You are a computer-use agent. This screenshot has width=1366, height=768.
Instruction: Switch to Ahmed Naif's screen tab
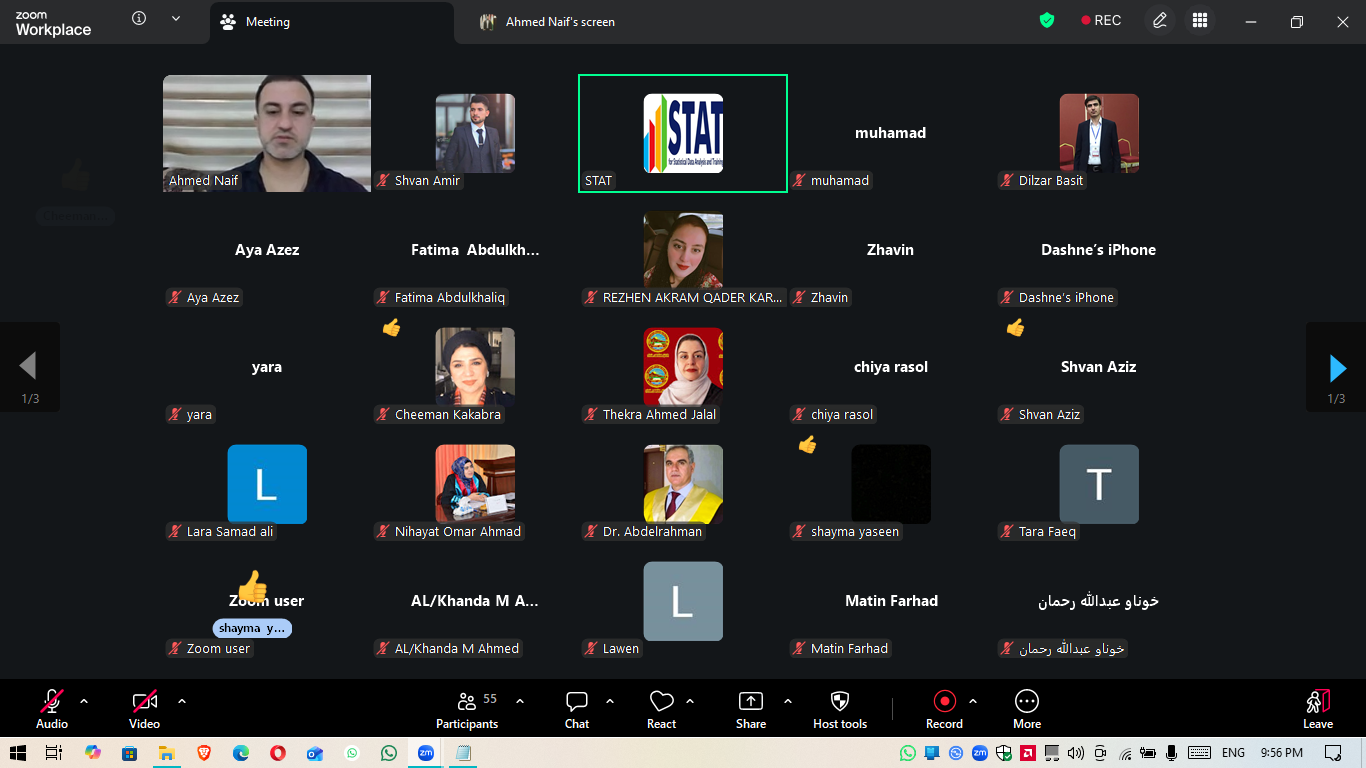[560, 22]
